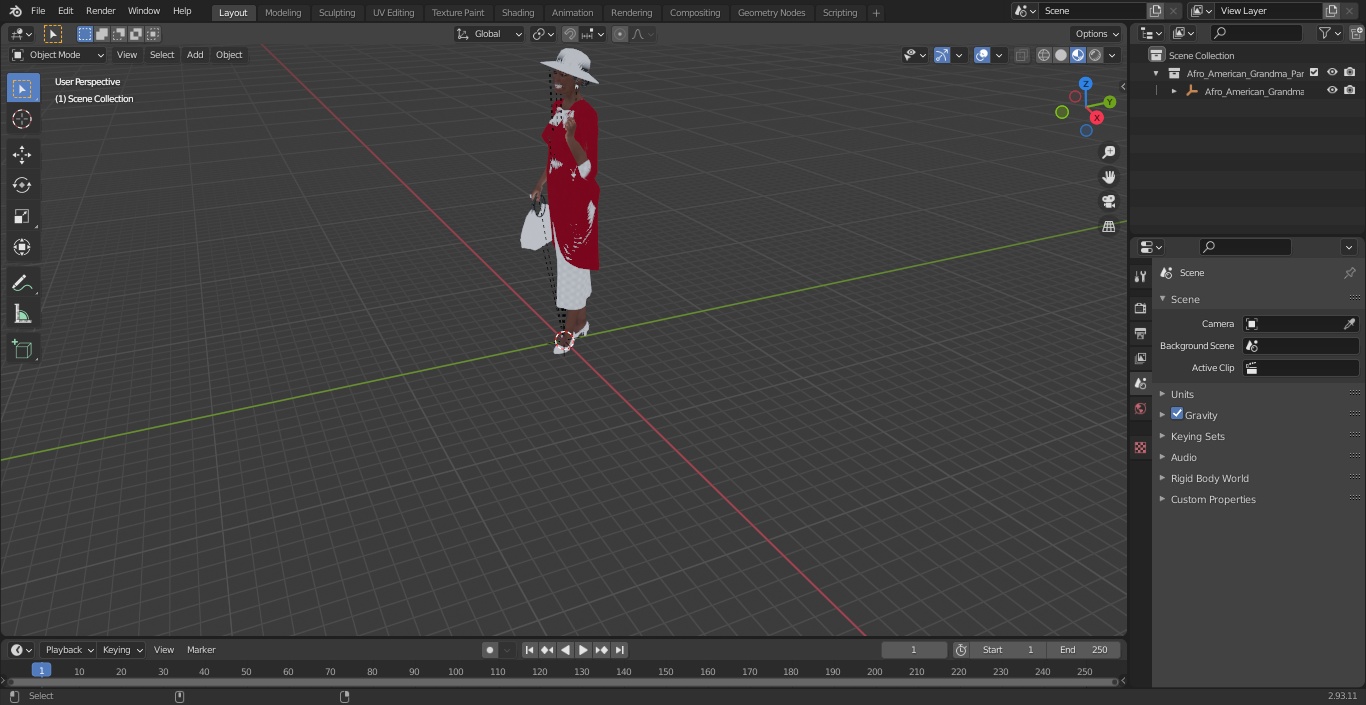This screenshot has width=1366, height=705.
Task: Activate the Rotate tool
Action: [x=22, y=185]
